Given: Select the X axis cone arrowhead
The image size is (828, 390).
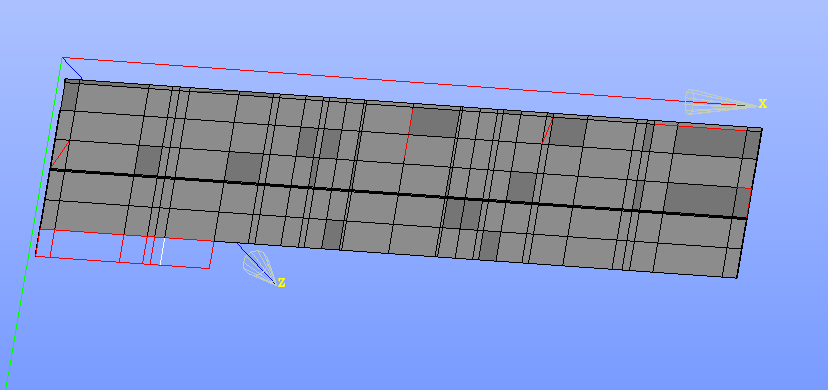Looking at the screenshot, I should pyautogui.click(x=720, y=102).
